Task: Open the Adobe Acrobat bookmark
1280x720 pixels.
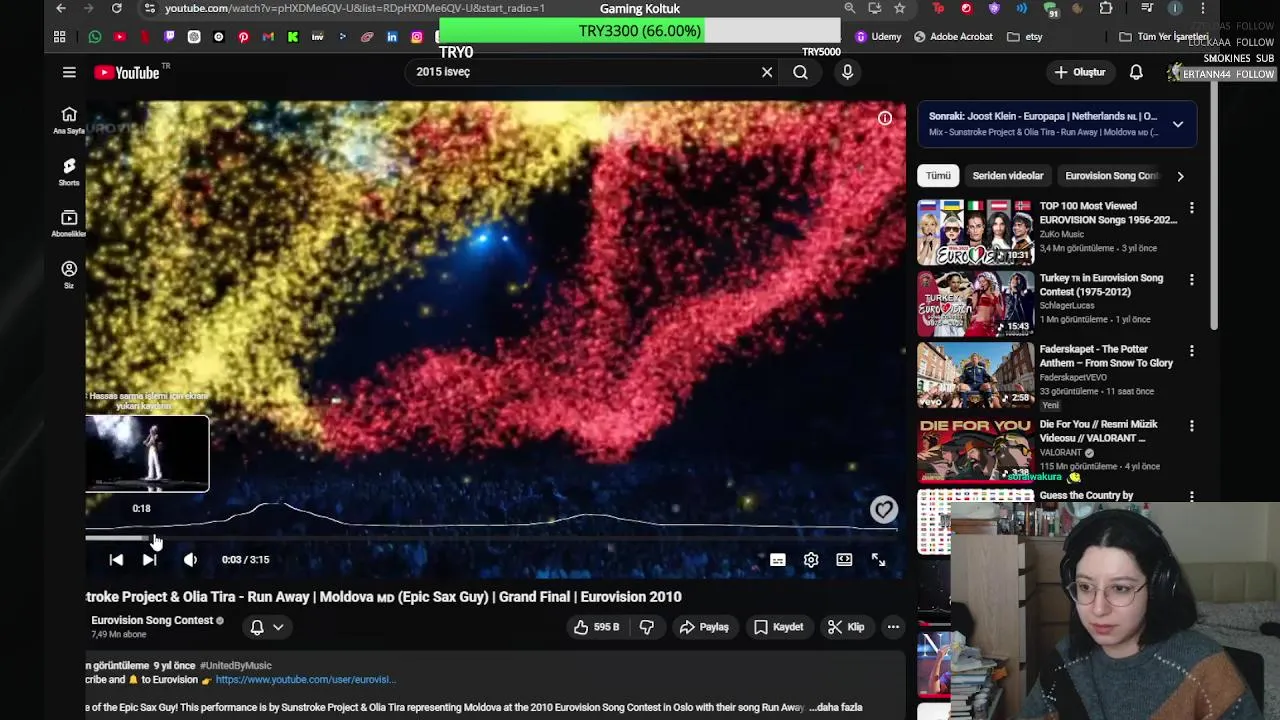Action: coord(954,37)
